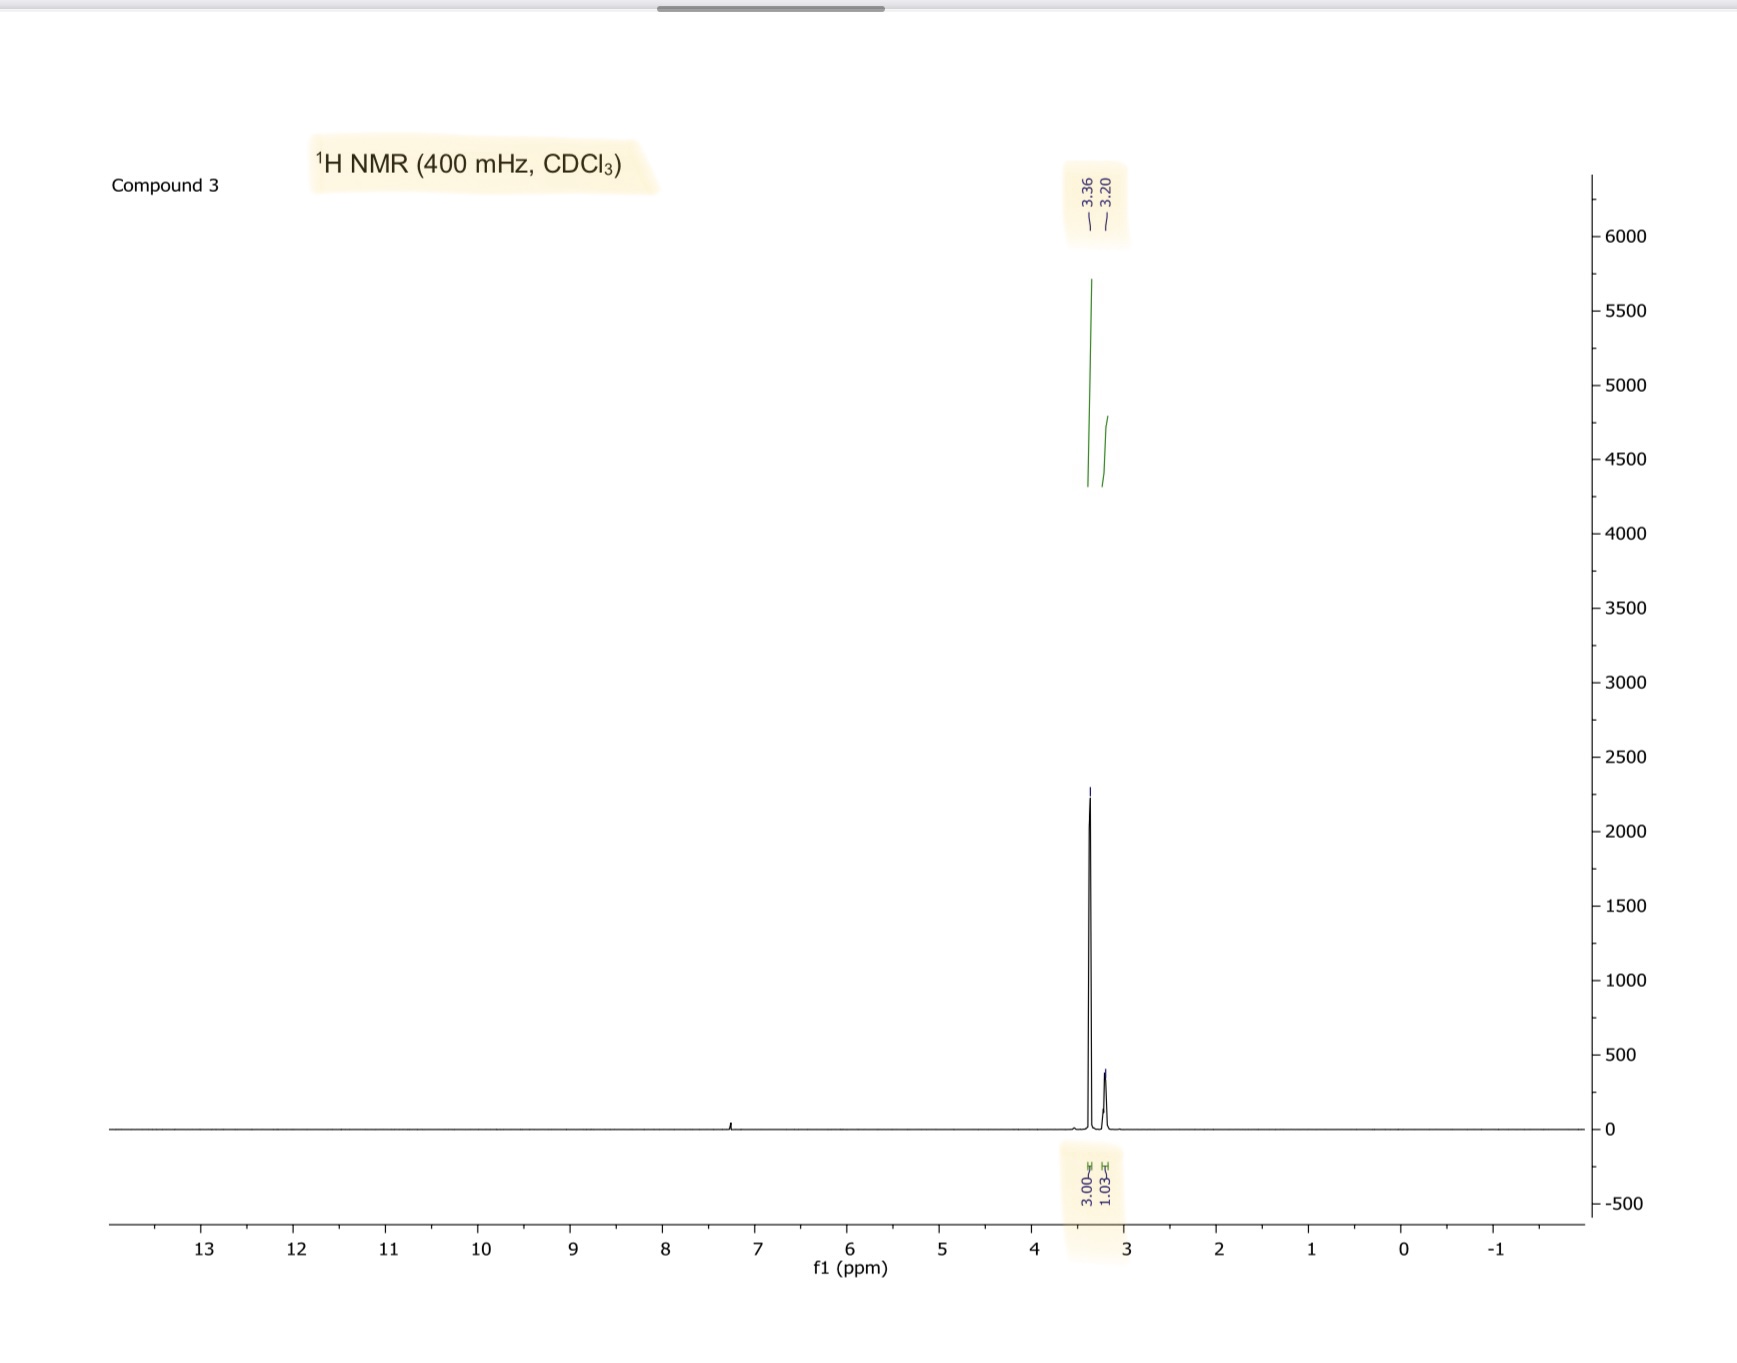
Task: Select the Compound 3 label
Action: click(x=165, y=185)
